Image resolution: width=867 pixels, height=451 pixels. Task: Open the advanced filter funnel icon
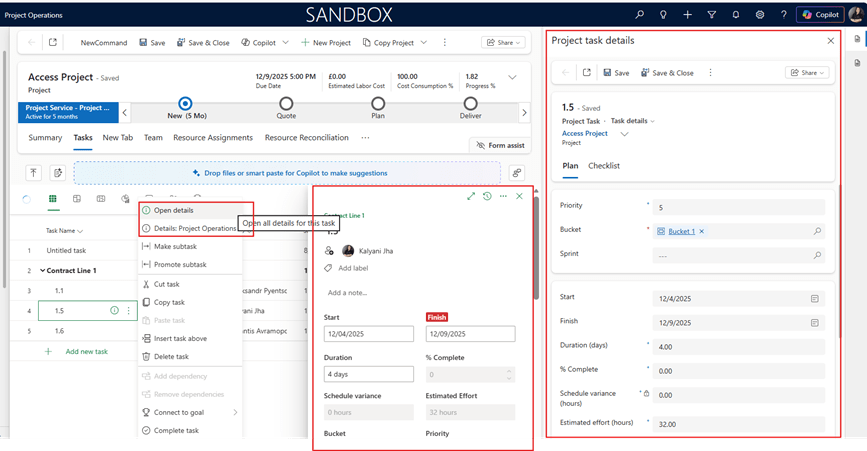712,15
